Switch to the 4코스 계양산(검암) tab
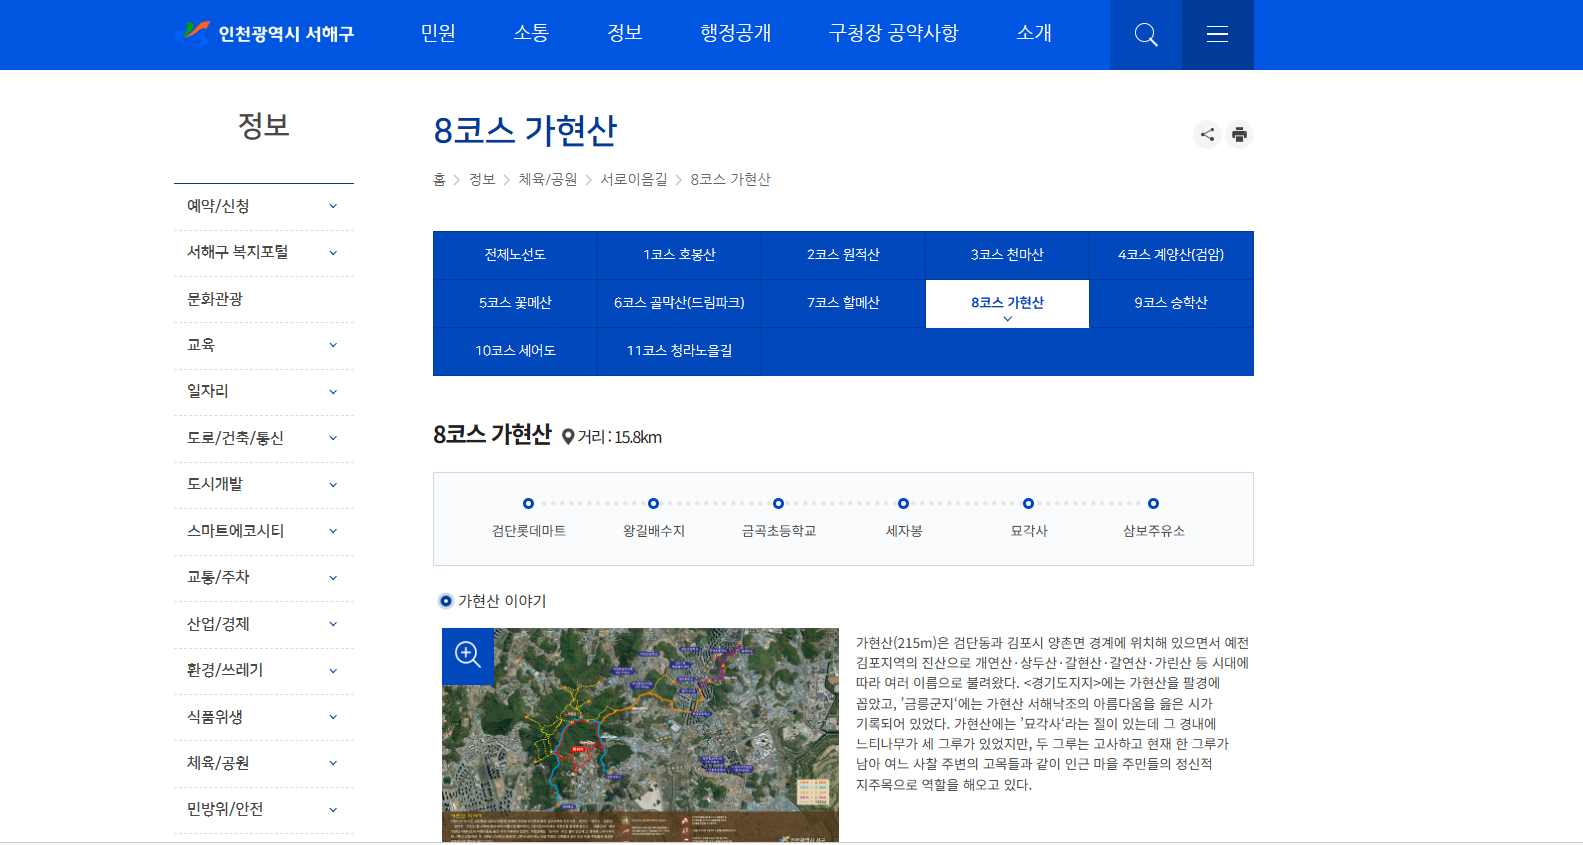Screen dimensions: 1583x845 coord(1171,255)
